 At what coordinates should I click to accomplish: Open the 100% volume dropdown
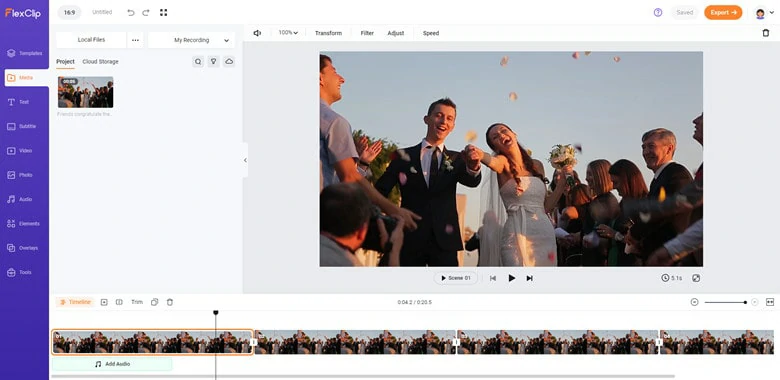point(288,33)
